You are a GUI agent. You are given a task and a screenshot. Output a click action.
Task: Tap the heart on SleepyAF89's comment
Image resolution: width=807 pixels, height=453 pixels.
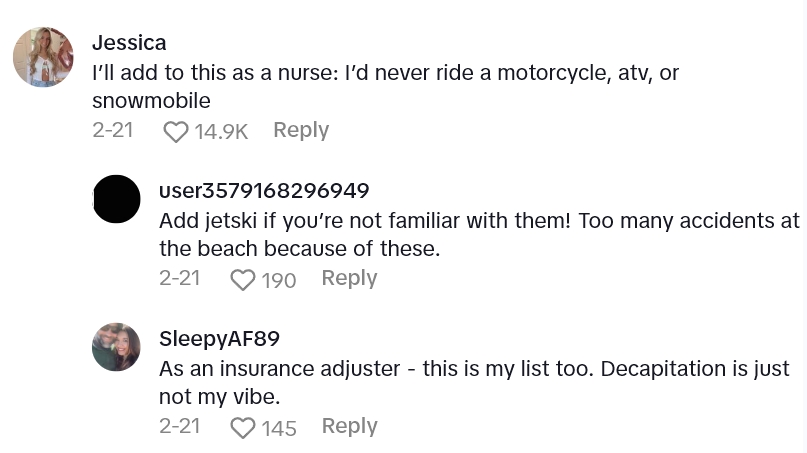[x=242, y=428]
